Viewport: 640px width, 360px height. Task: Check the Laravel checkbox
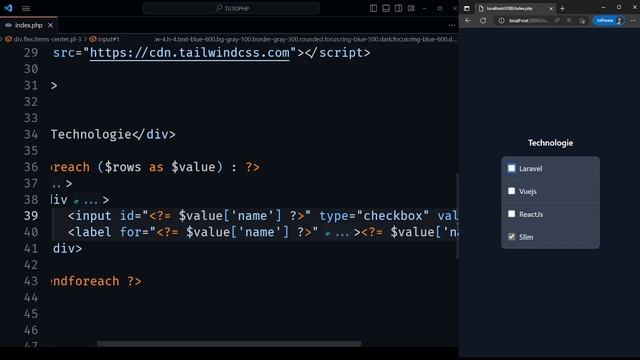pos(511,168)
